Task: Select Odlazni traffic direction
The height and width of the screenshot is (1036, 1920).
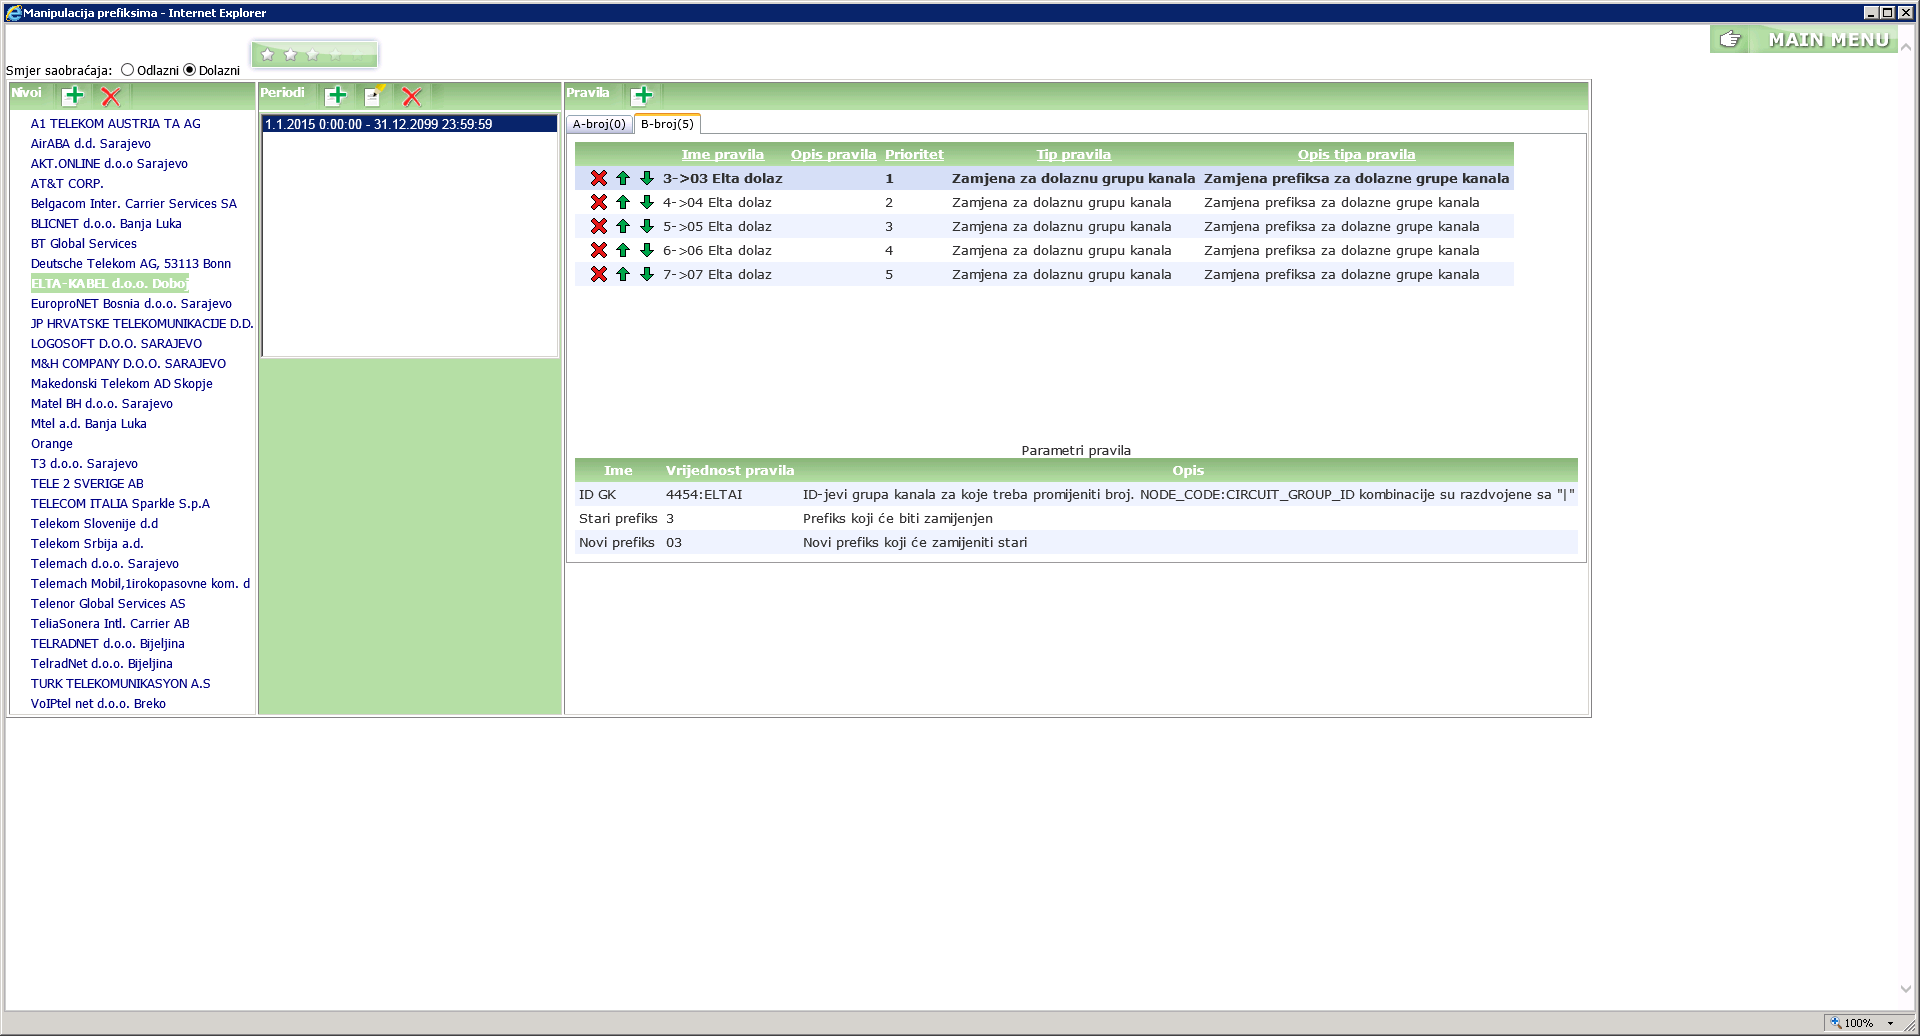Action: (x=127, y=70)
